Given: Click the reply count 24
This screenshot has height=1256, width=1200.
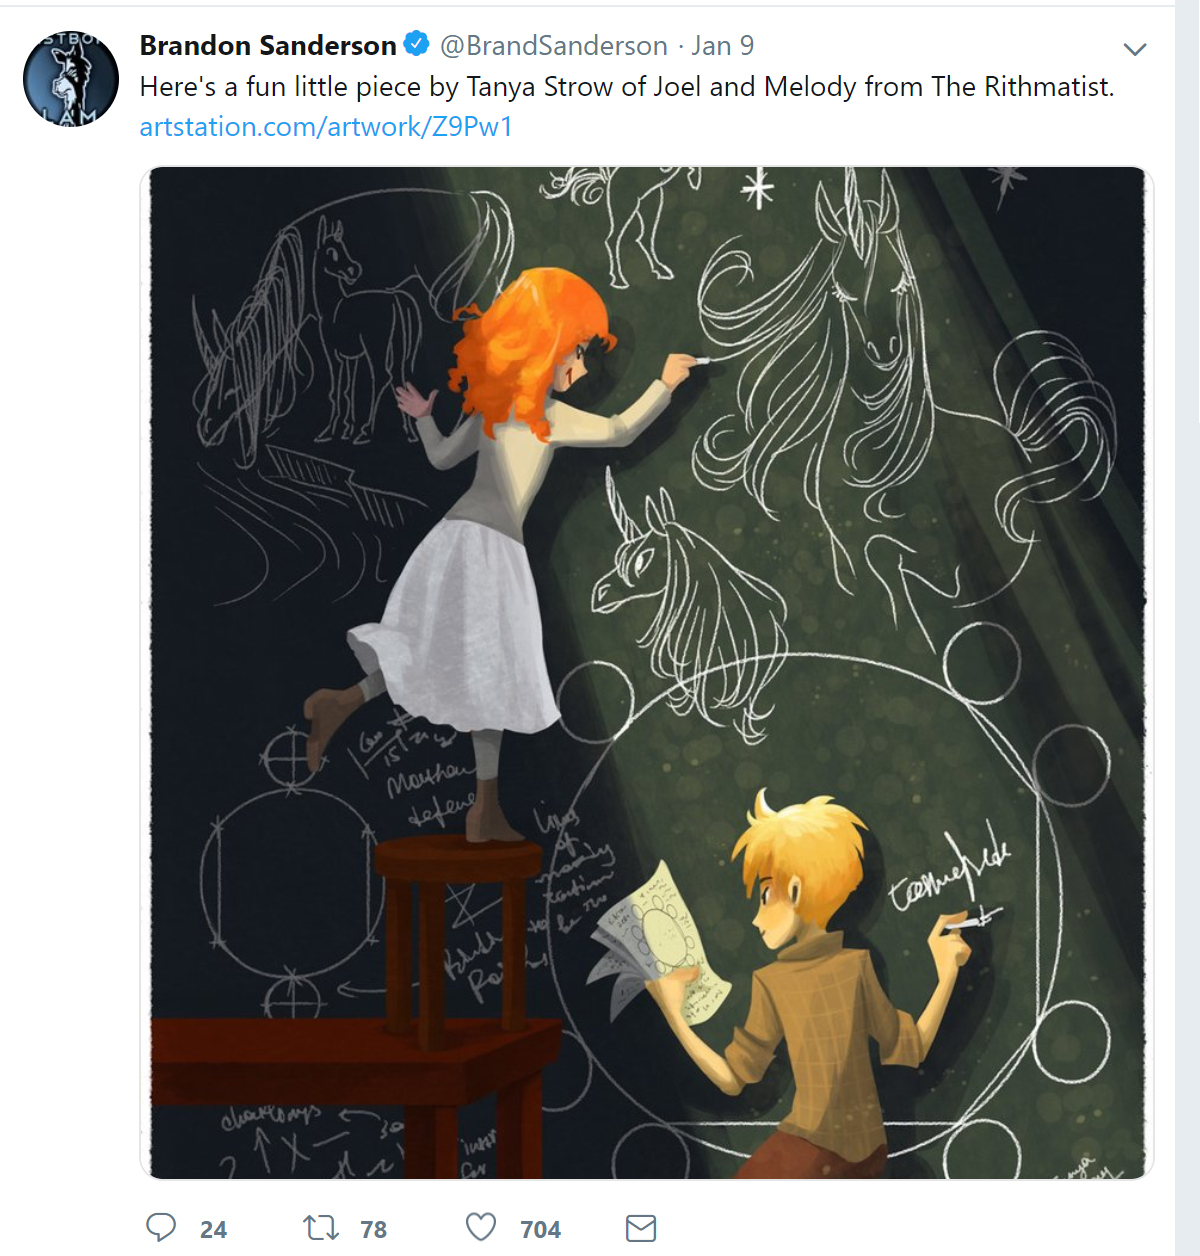Looking at the screenshot, I should pyautogui.click(x=213, y=1229).
